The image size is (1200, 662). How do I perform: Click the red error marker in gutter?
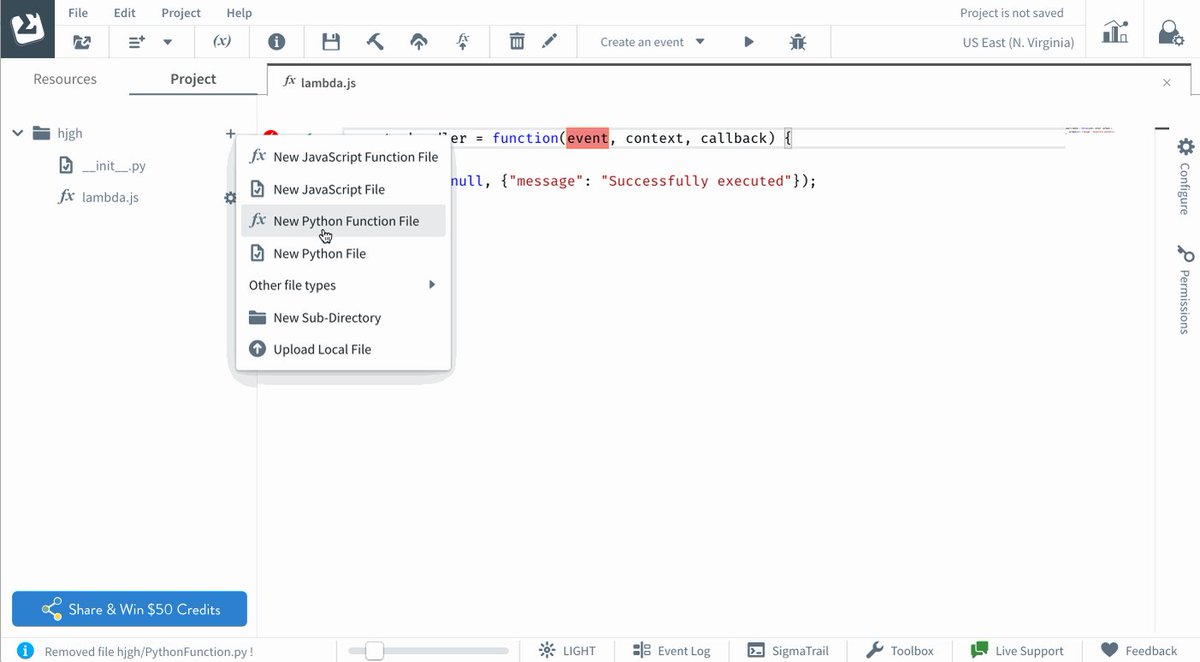(x=270, y=137)
